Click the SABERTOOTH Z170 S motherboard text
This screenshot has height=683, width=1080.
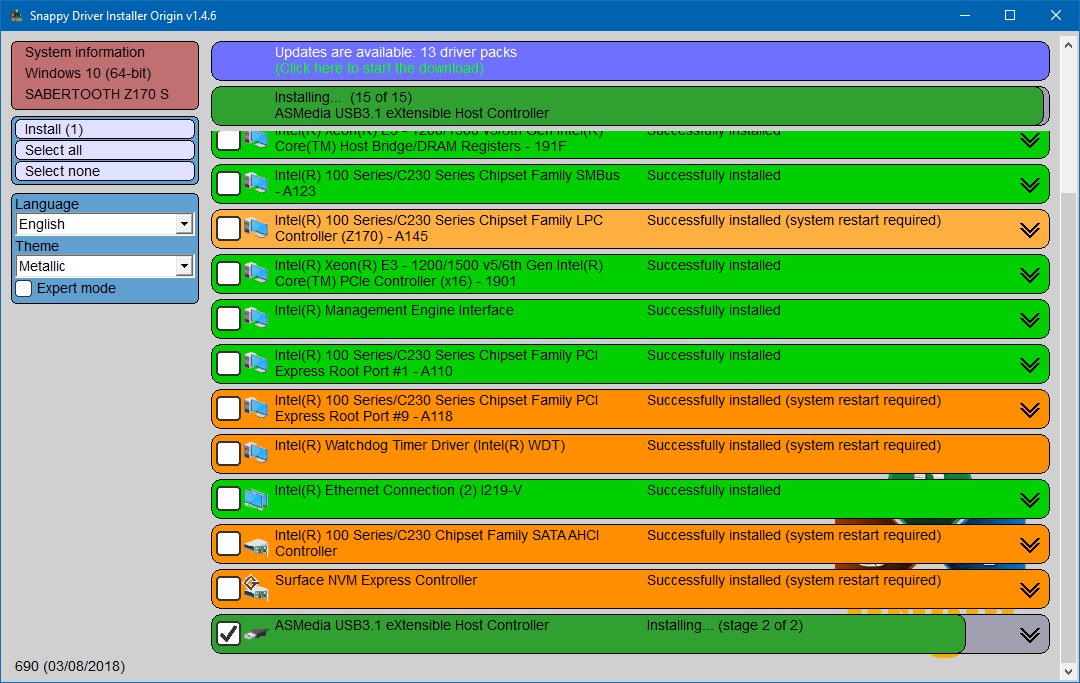pyautogui.click(x=97, y=94)
